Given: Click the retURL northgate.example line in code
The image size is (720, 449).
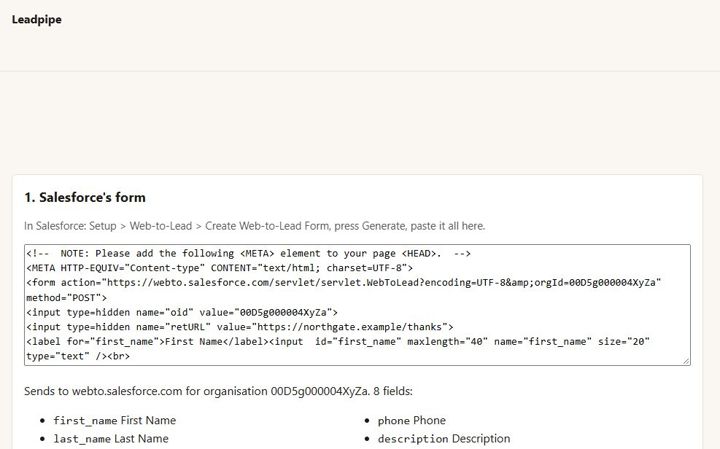Looking at the screenshot, I should (240, 327).
